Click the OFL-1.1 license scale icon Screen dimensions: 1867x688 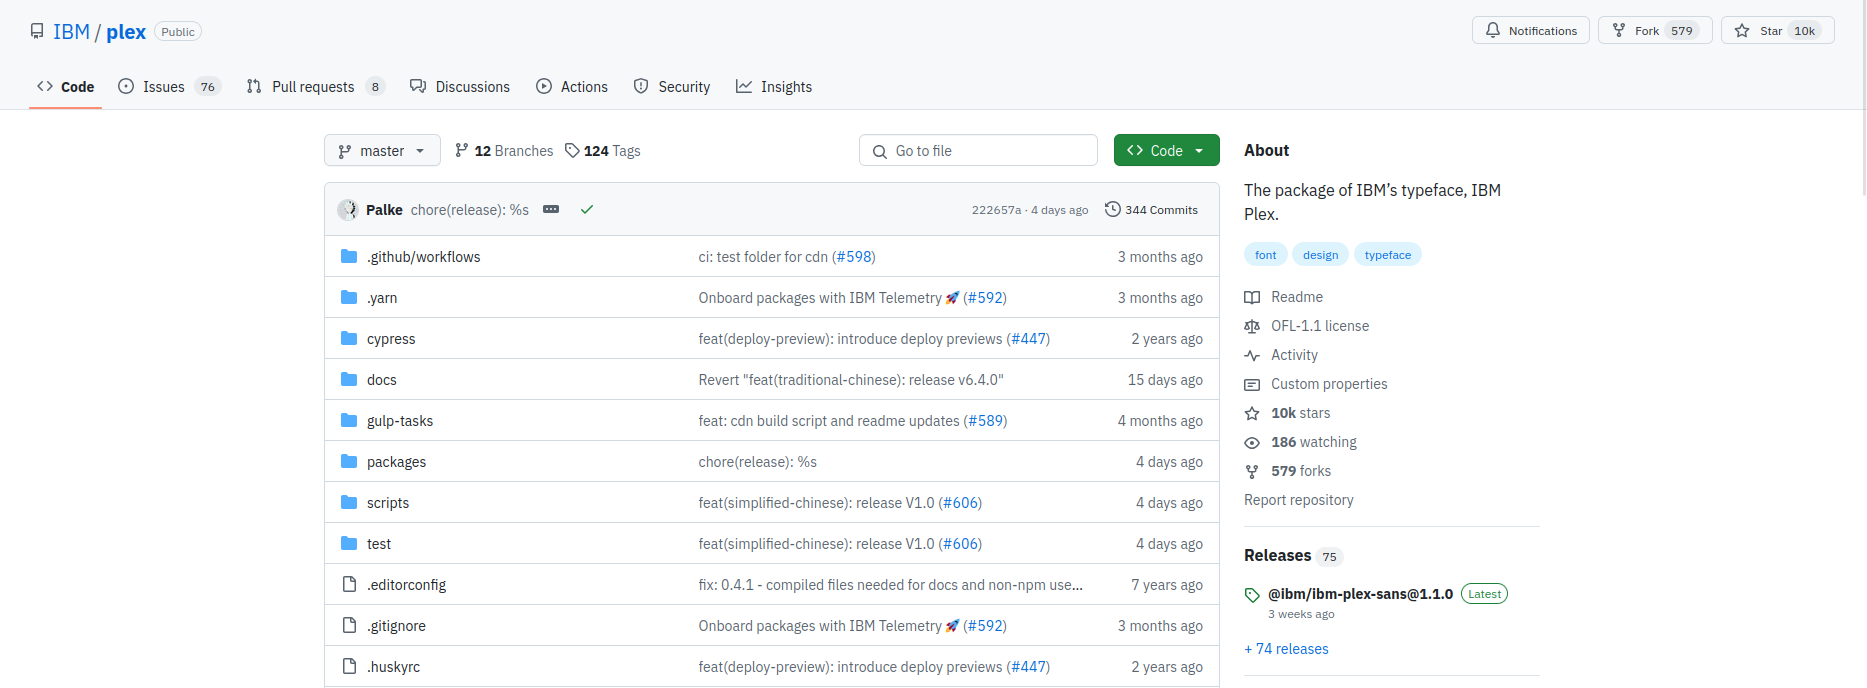pos(1252,326)
